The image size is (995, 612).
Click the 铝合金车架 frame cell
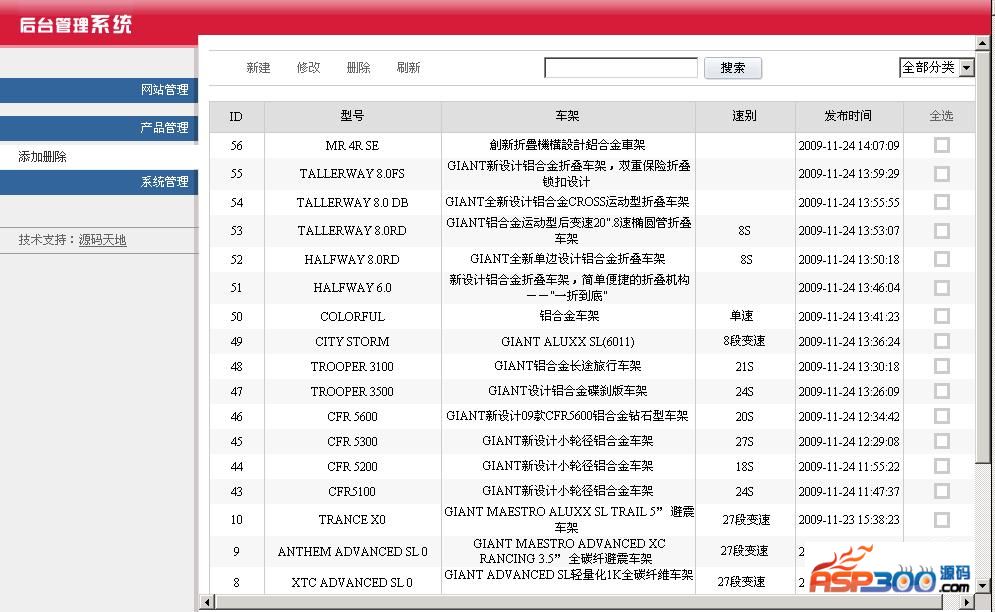click(x=569, y=316)
